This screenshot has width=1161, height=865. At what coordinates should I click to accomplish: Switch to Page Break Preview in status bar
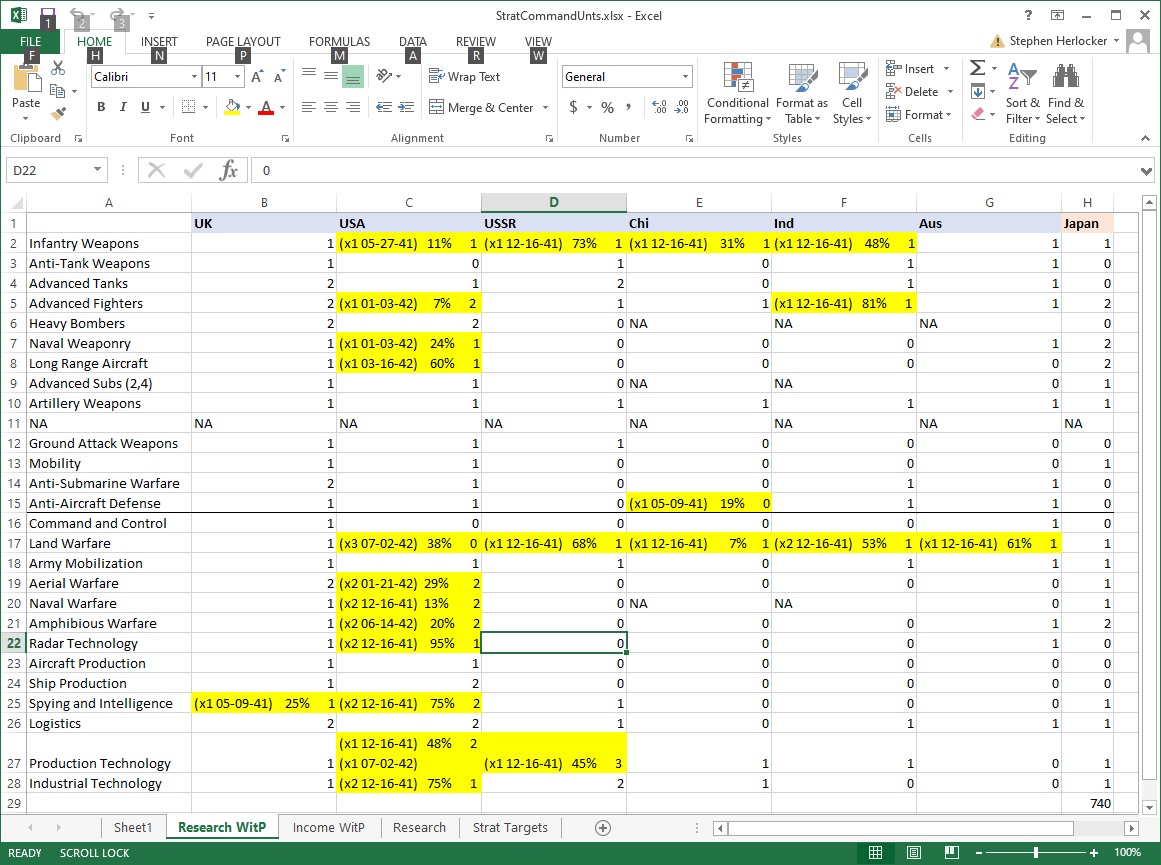(x=951, y=852)
